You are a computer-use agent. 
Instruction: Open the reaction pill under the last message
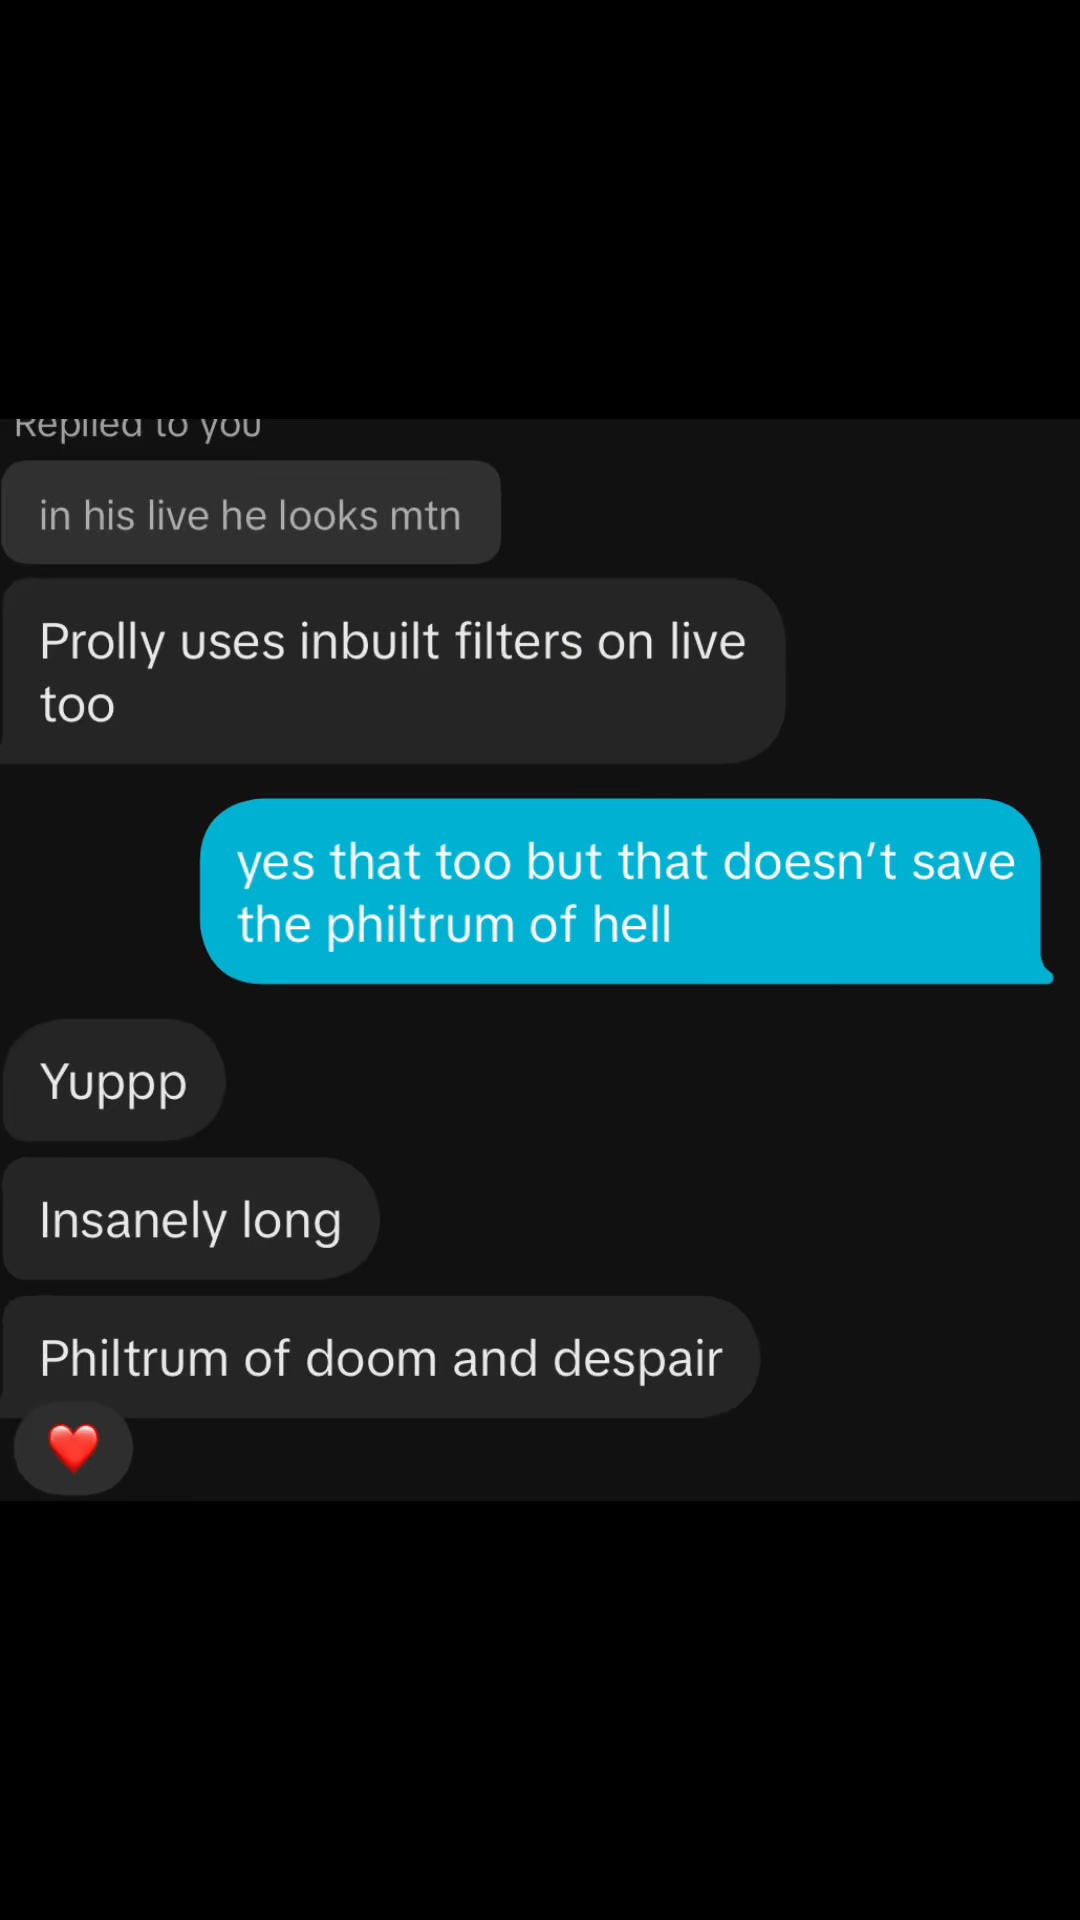coord(73,1448)
